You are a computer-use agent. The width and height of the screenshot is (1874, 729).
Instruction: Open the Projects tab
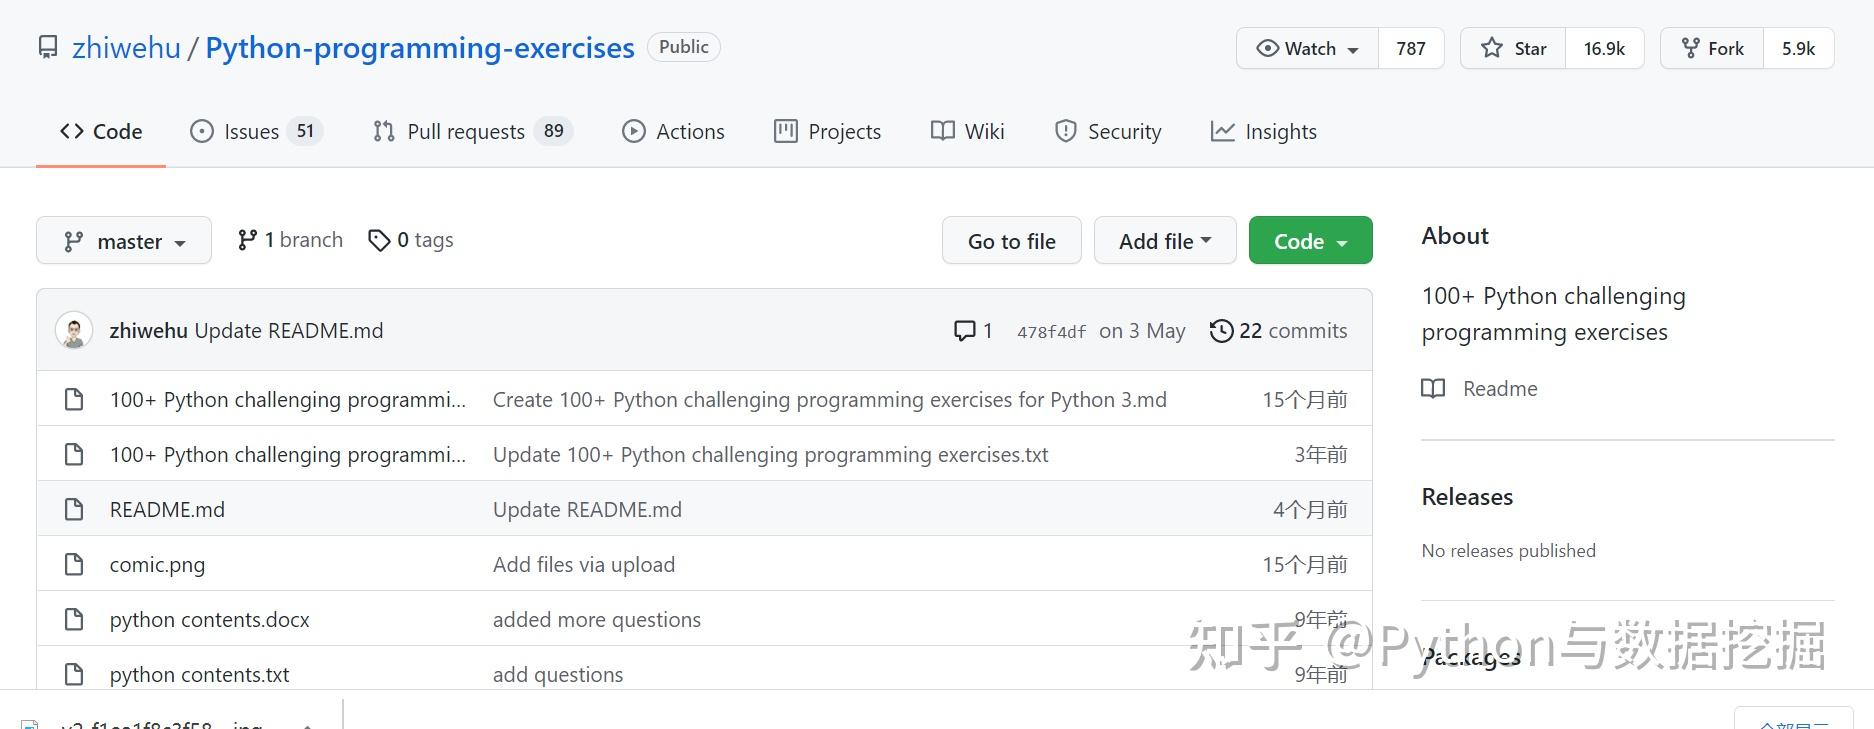(828, 132)
